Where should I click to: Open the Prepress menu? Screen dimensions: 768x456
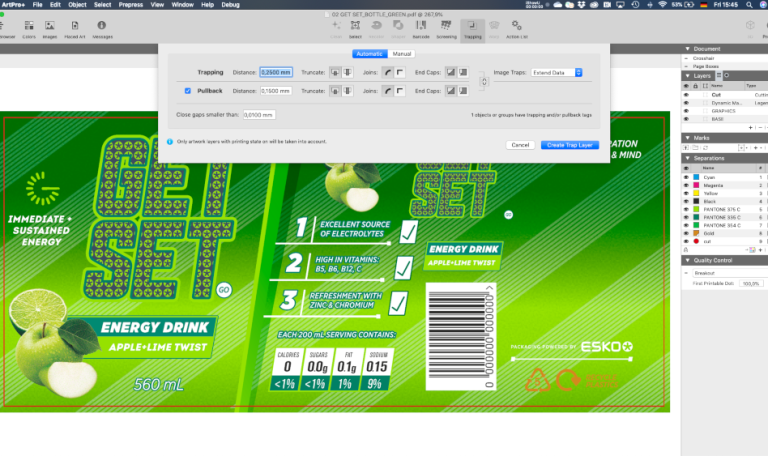131,5
